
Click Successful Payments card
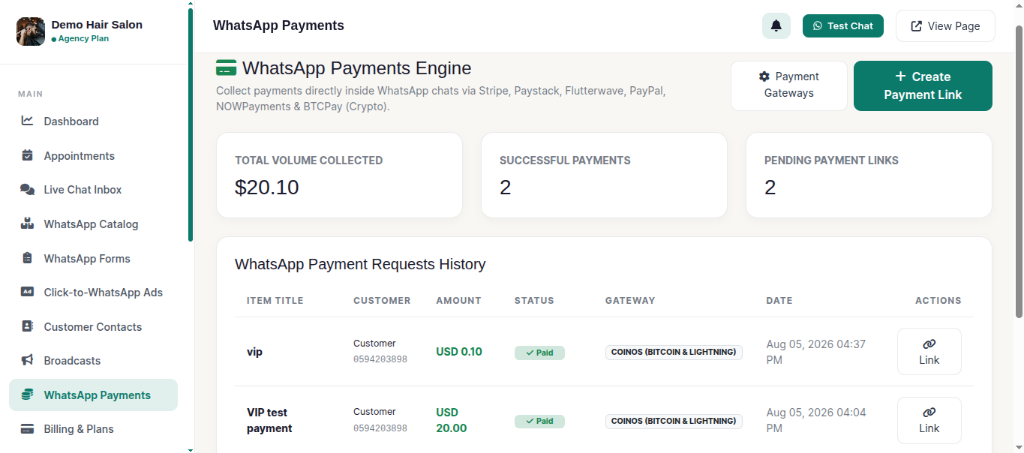coord(604,175)
